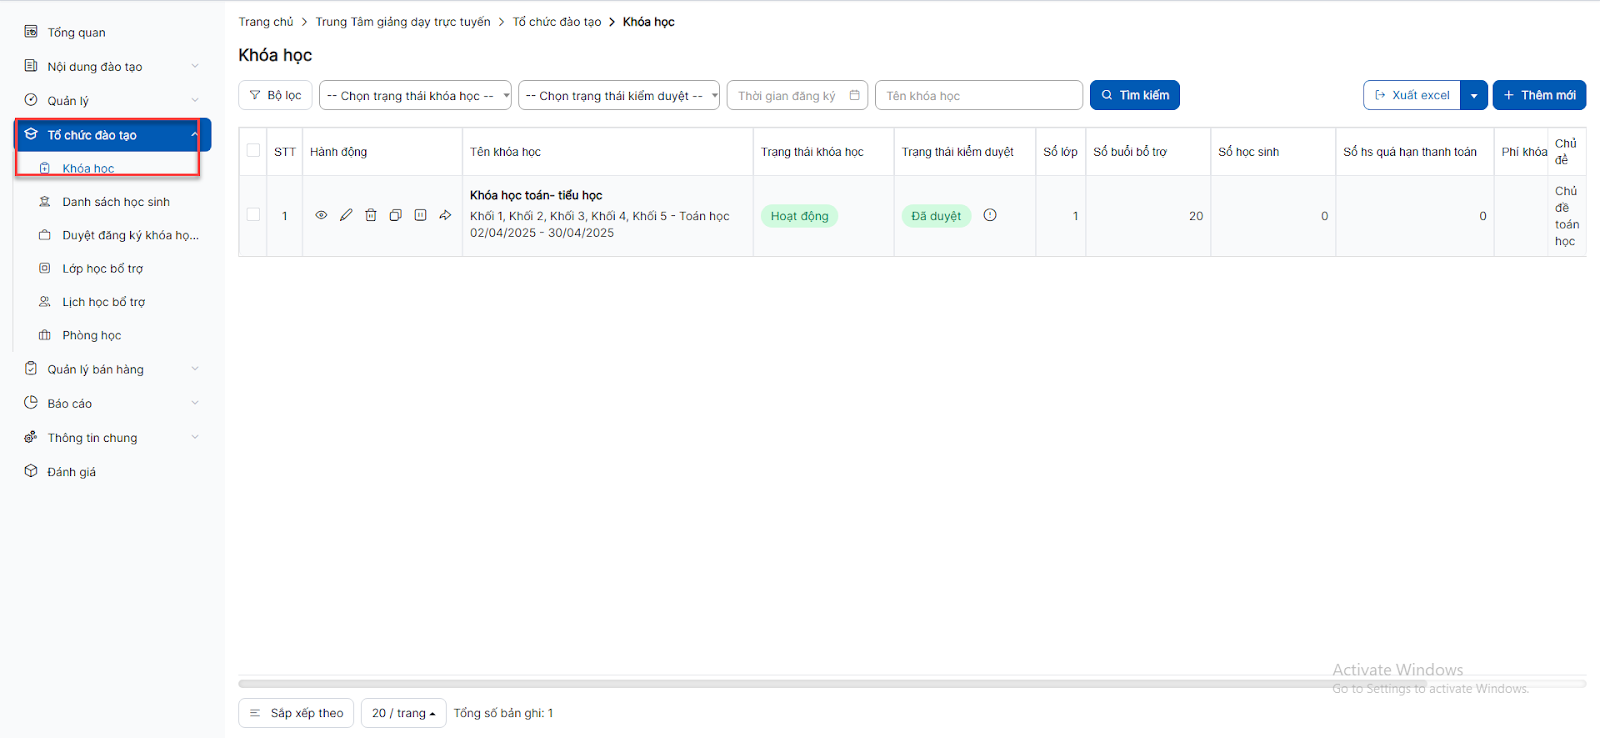This screenshot has width=1600, height=738.
Task: Click info icon next to Đã duyệt
Action: click(x=990, y=215)
